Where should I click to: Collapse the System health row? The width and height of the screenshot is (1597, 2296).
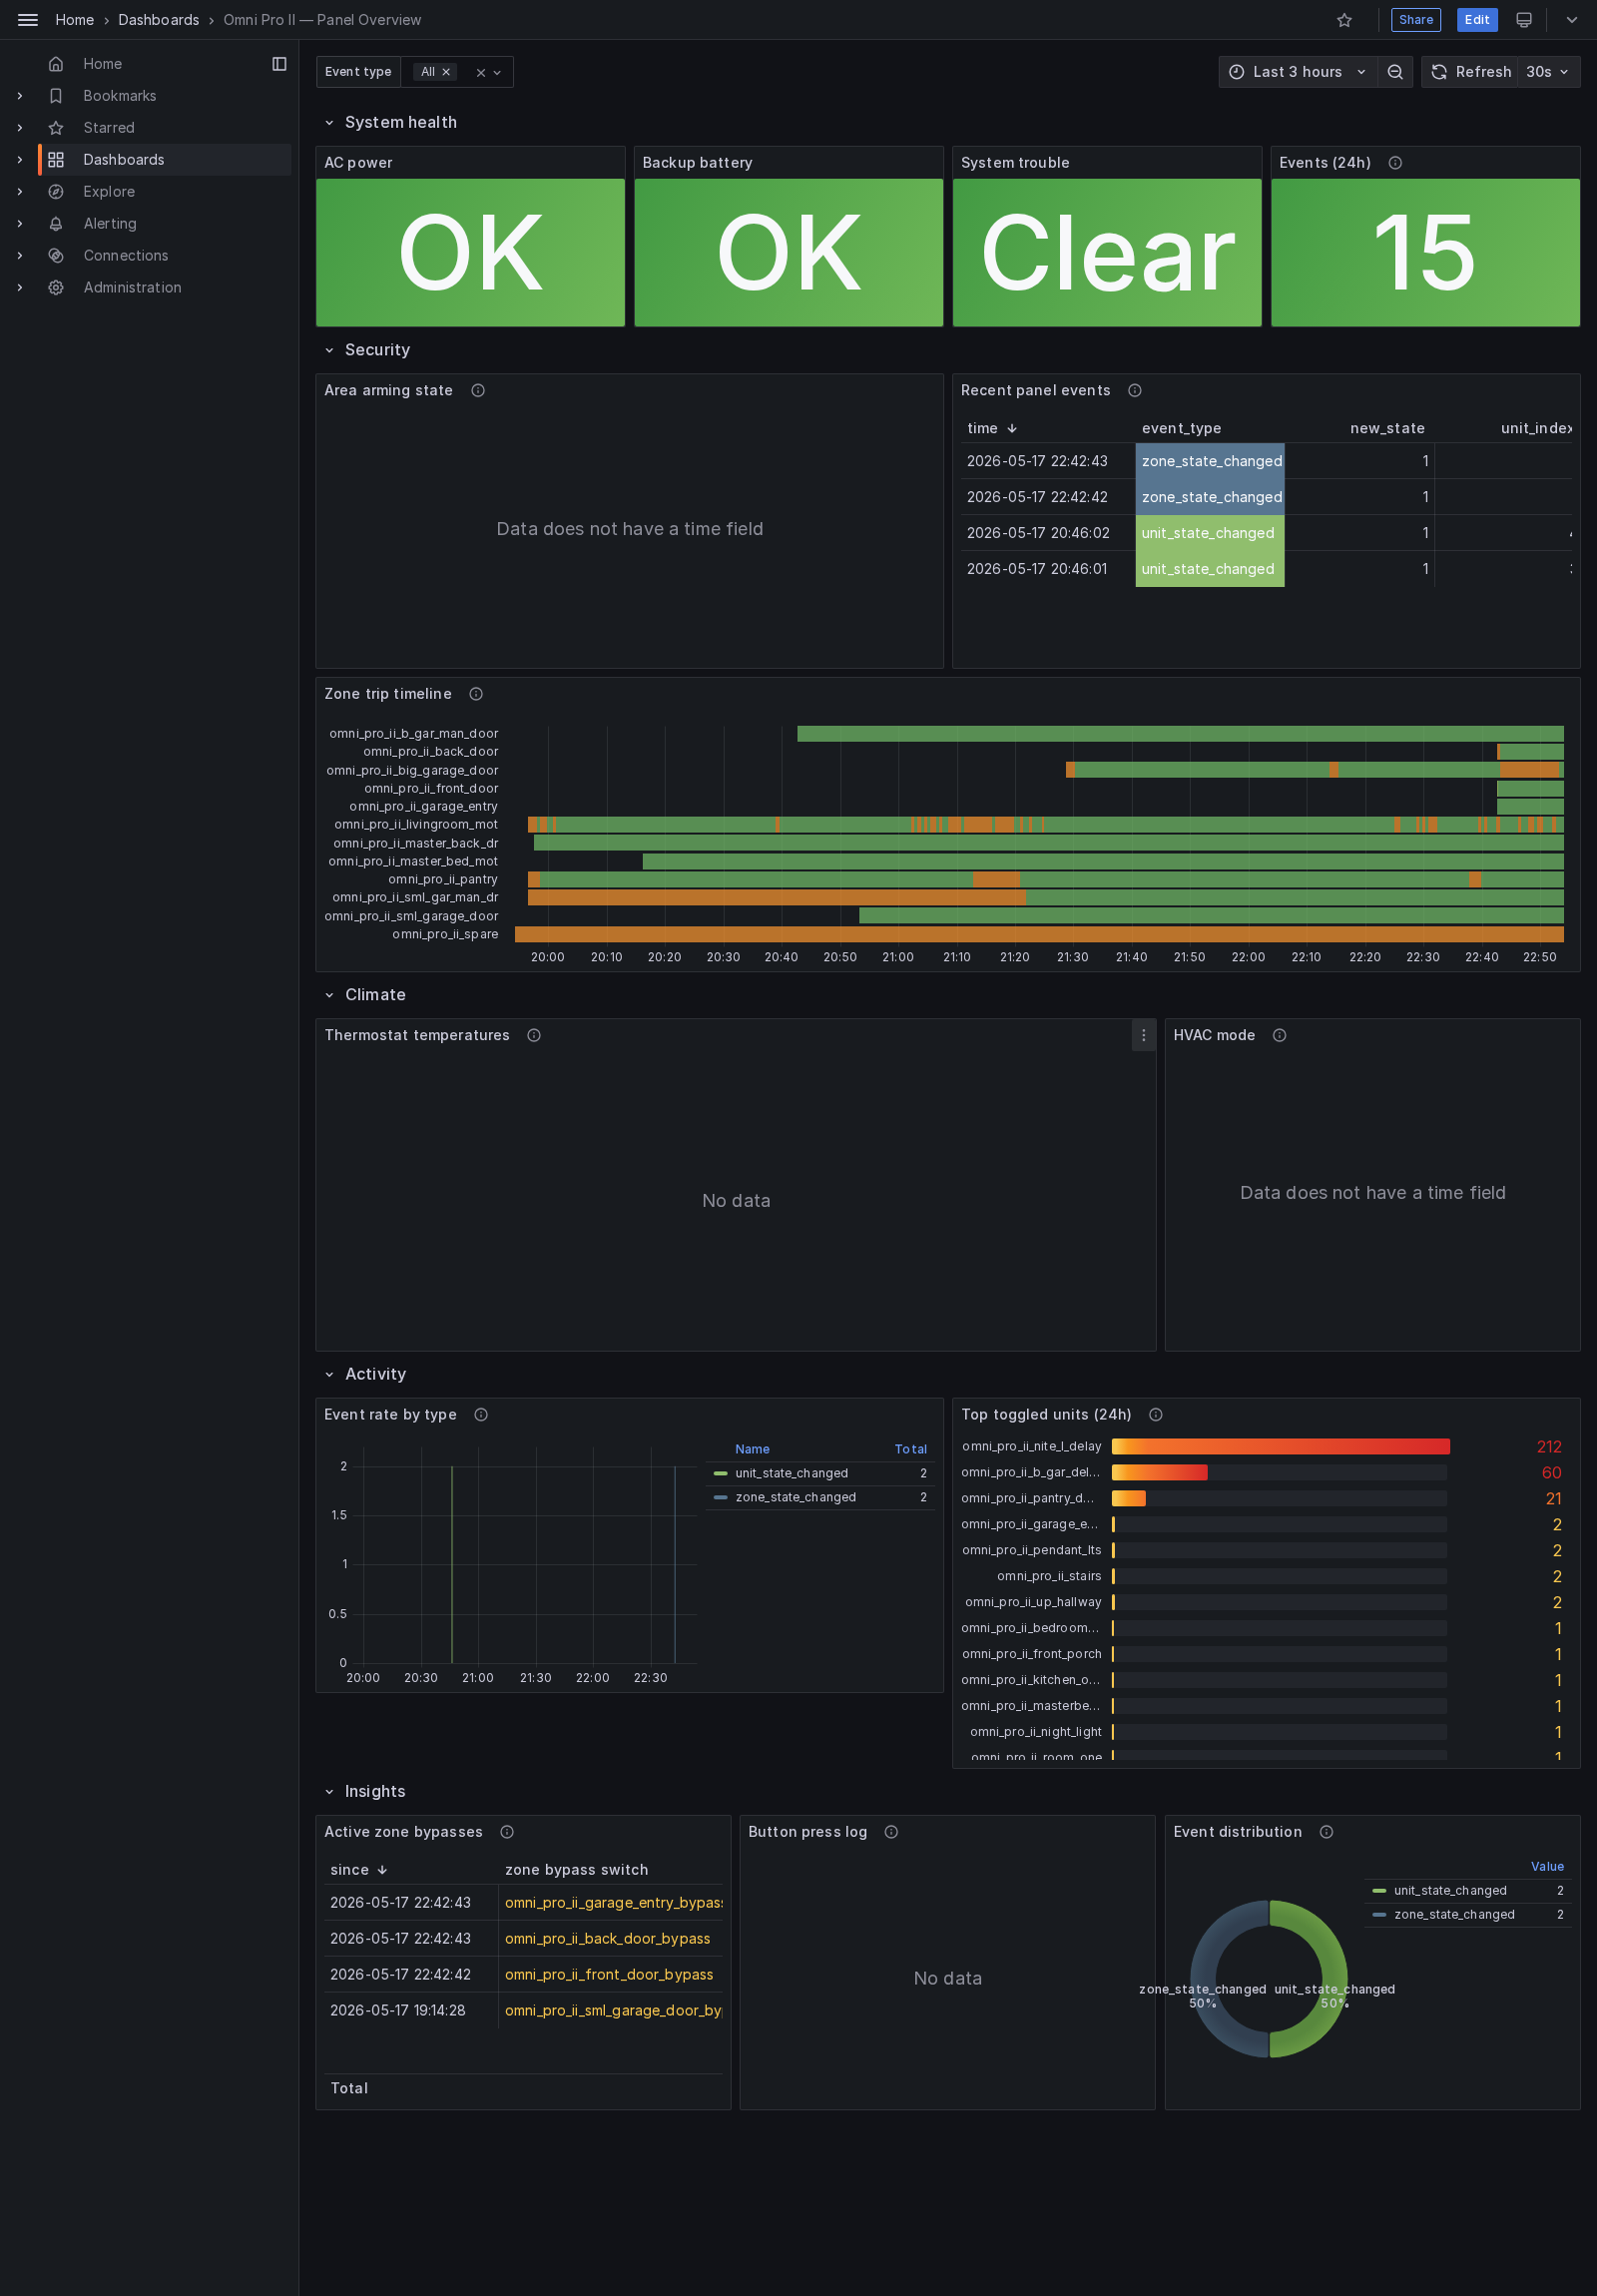tap(329, 123)
